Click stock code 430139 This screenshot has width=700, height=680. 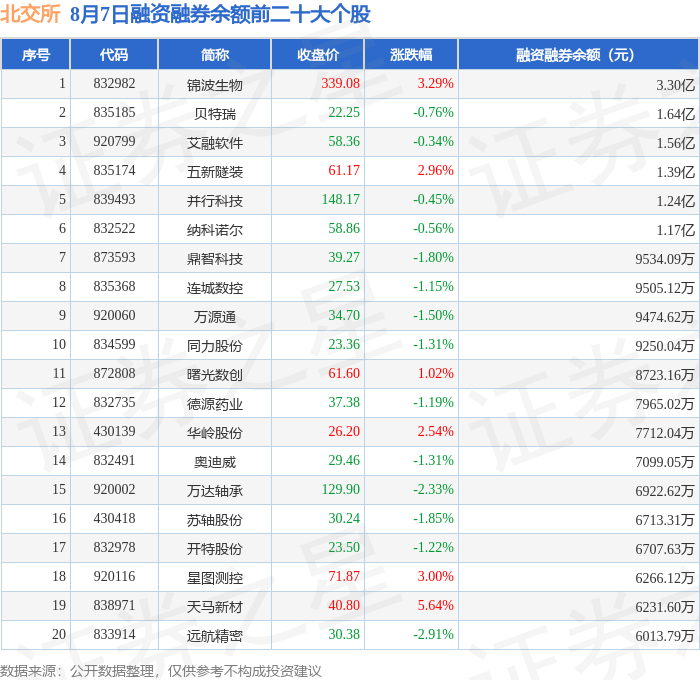tap(114, 432)
